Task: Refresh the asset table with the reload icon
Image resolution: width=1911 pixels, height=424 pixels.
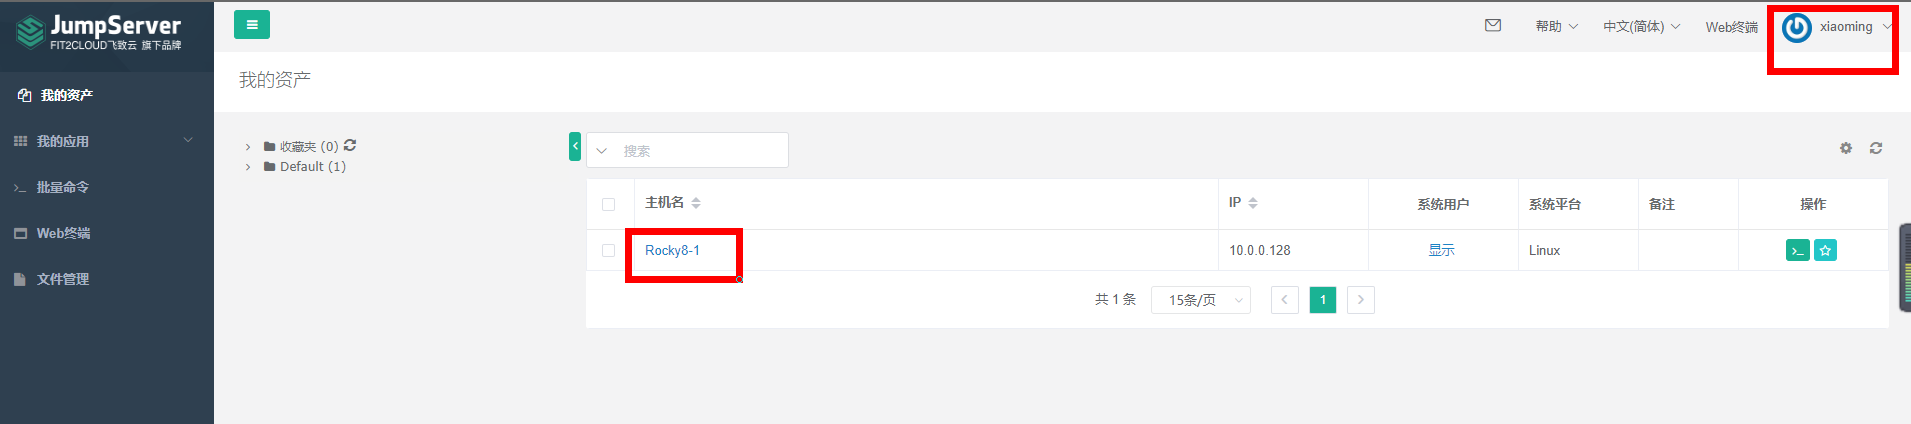Action: 1876,148
